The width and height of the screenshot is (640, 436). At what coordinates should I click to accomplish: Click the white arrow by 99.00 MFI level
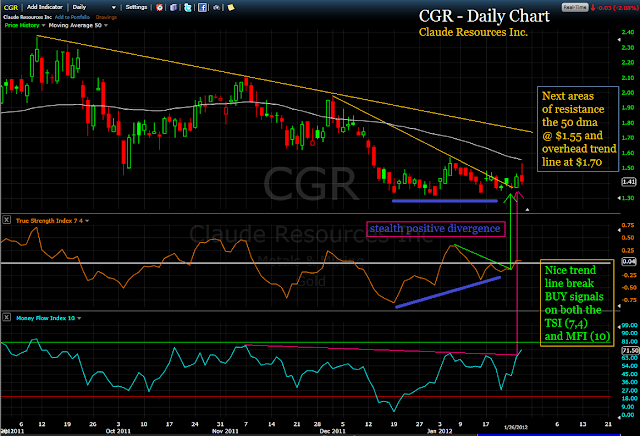[619, 326]
